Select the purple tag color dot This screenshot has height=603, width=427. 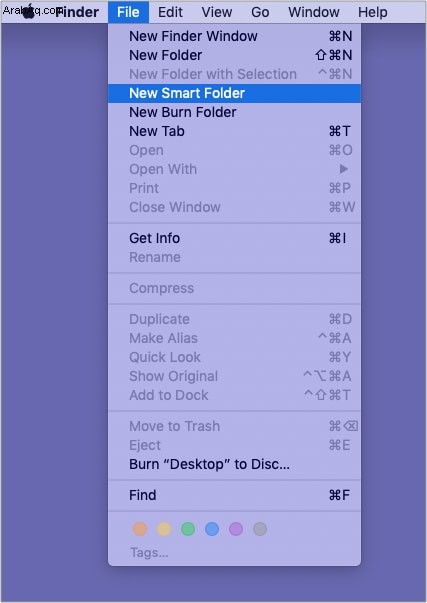pos(236,529)
